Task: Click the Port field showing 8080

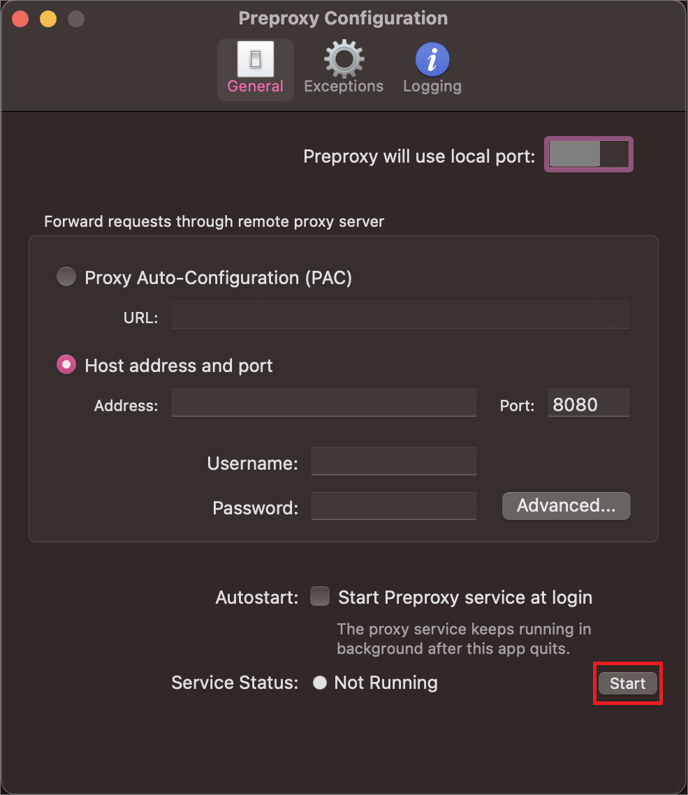Action: click(589, 403)
